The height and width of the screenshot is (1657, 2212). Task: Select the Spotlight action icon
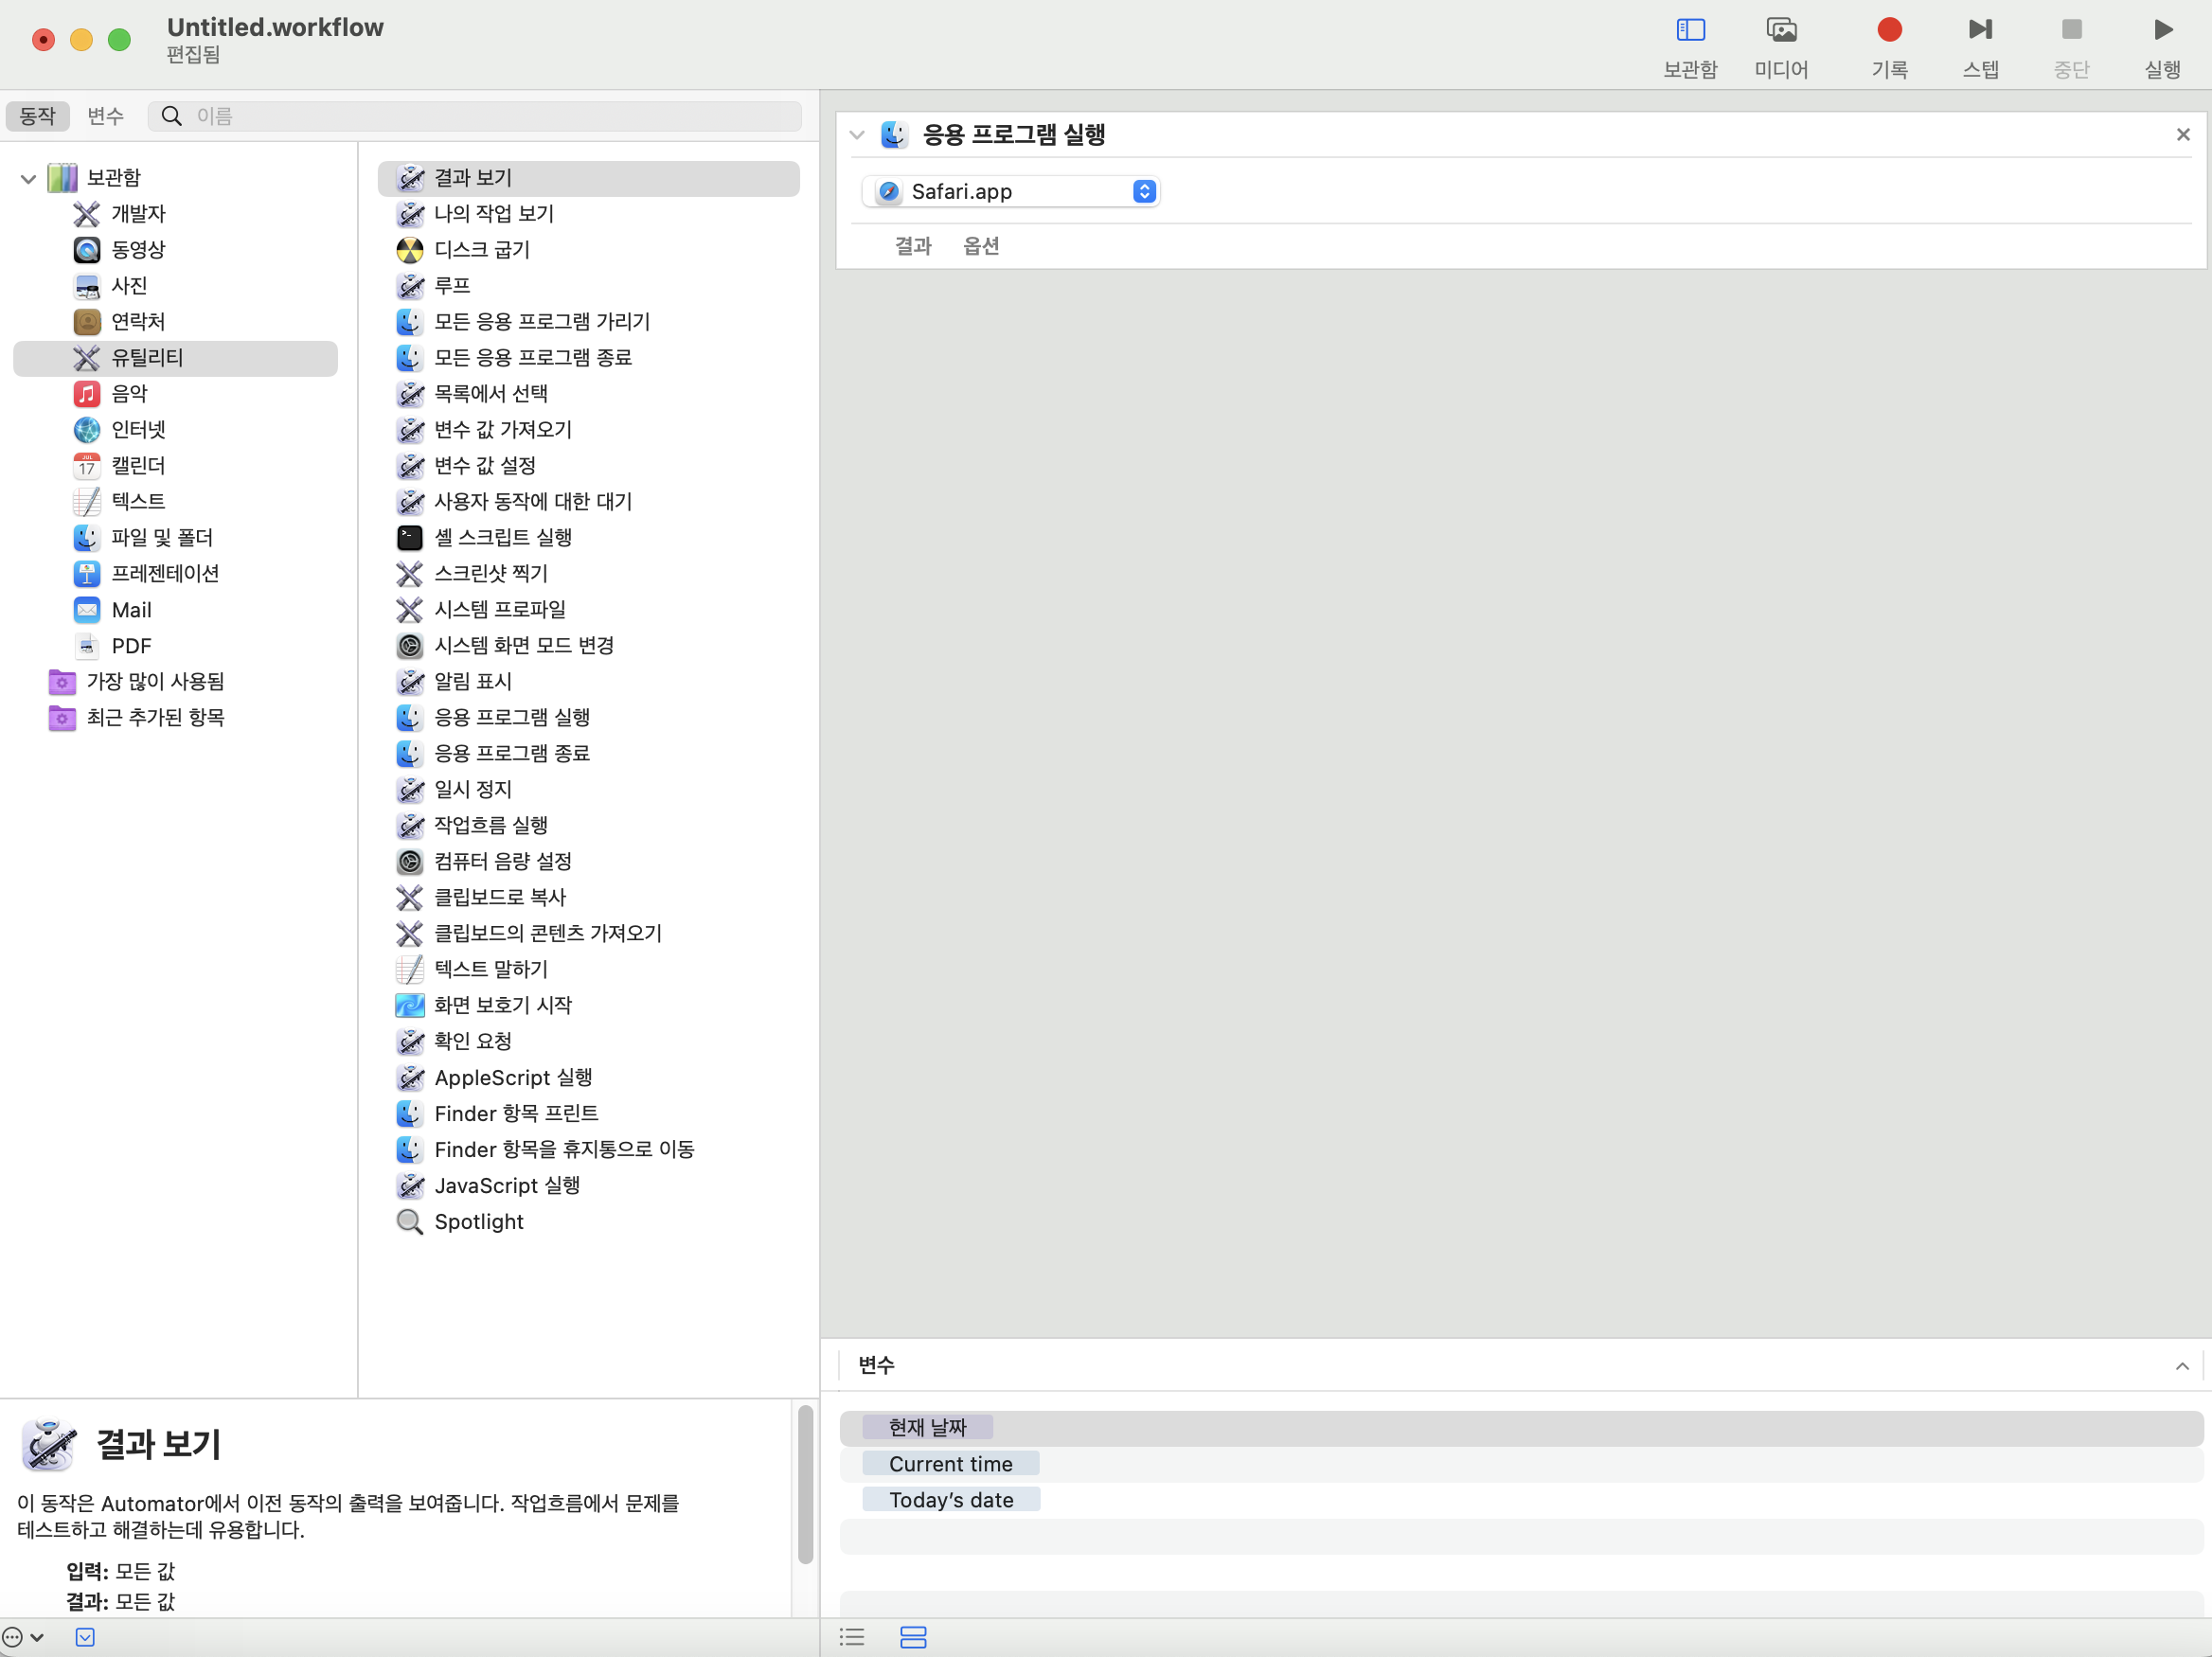(410, 1222)
